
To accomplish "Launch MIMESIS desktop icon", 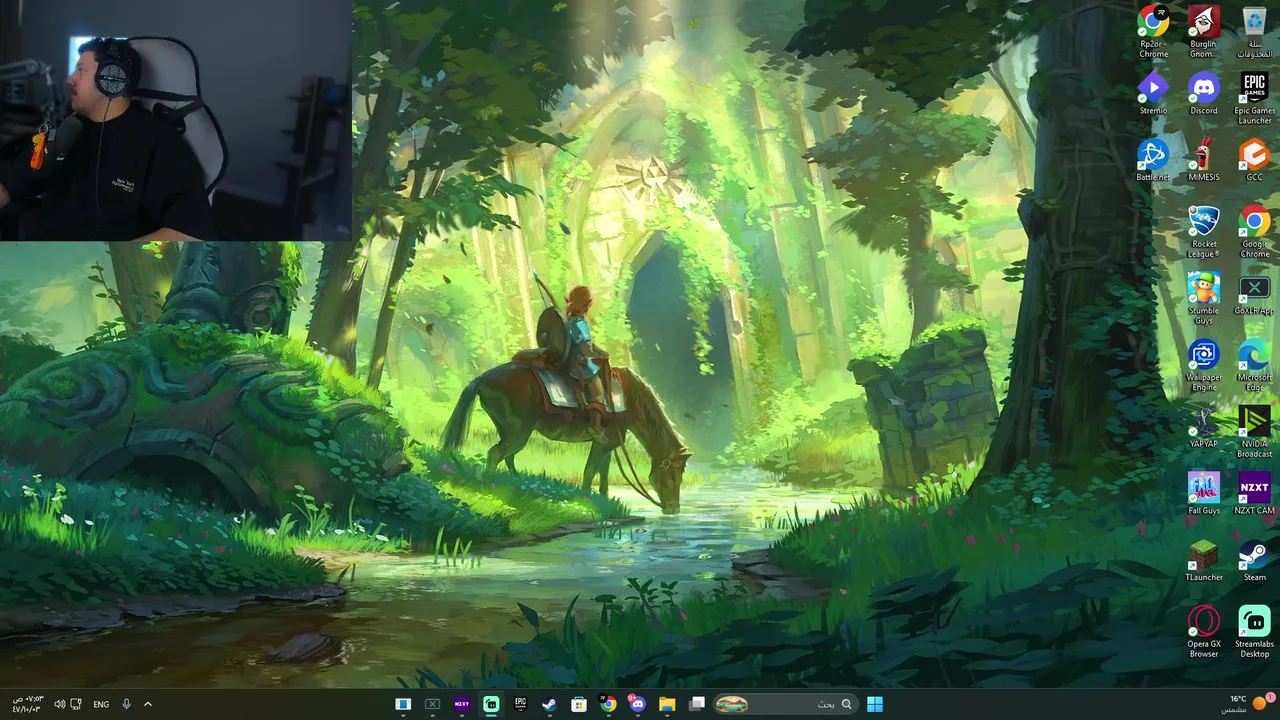I will (1203, 160).
